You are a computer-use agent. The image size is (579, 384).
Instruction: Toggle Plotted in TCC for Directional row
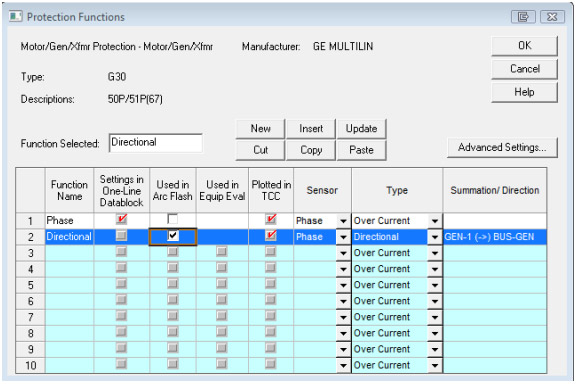tap(271, 236)
